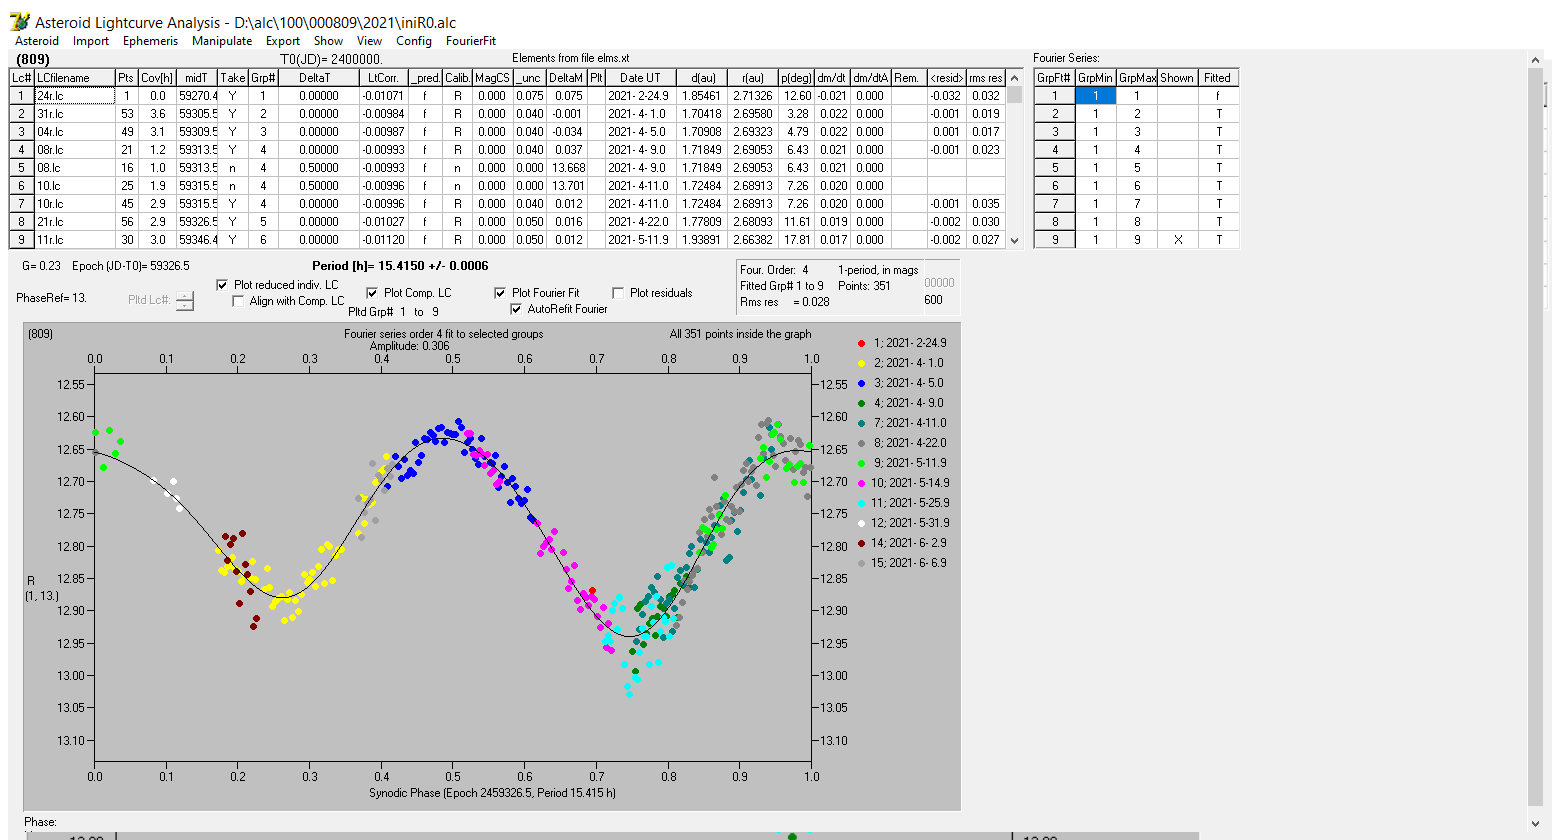
Task: Select filename cell 21r.lc
Action: [x=74, y=222]
